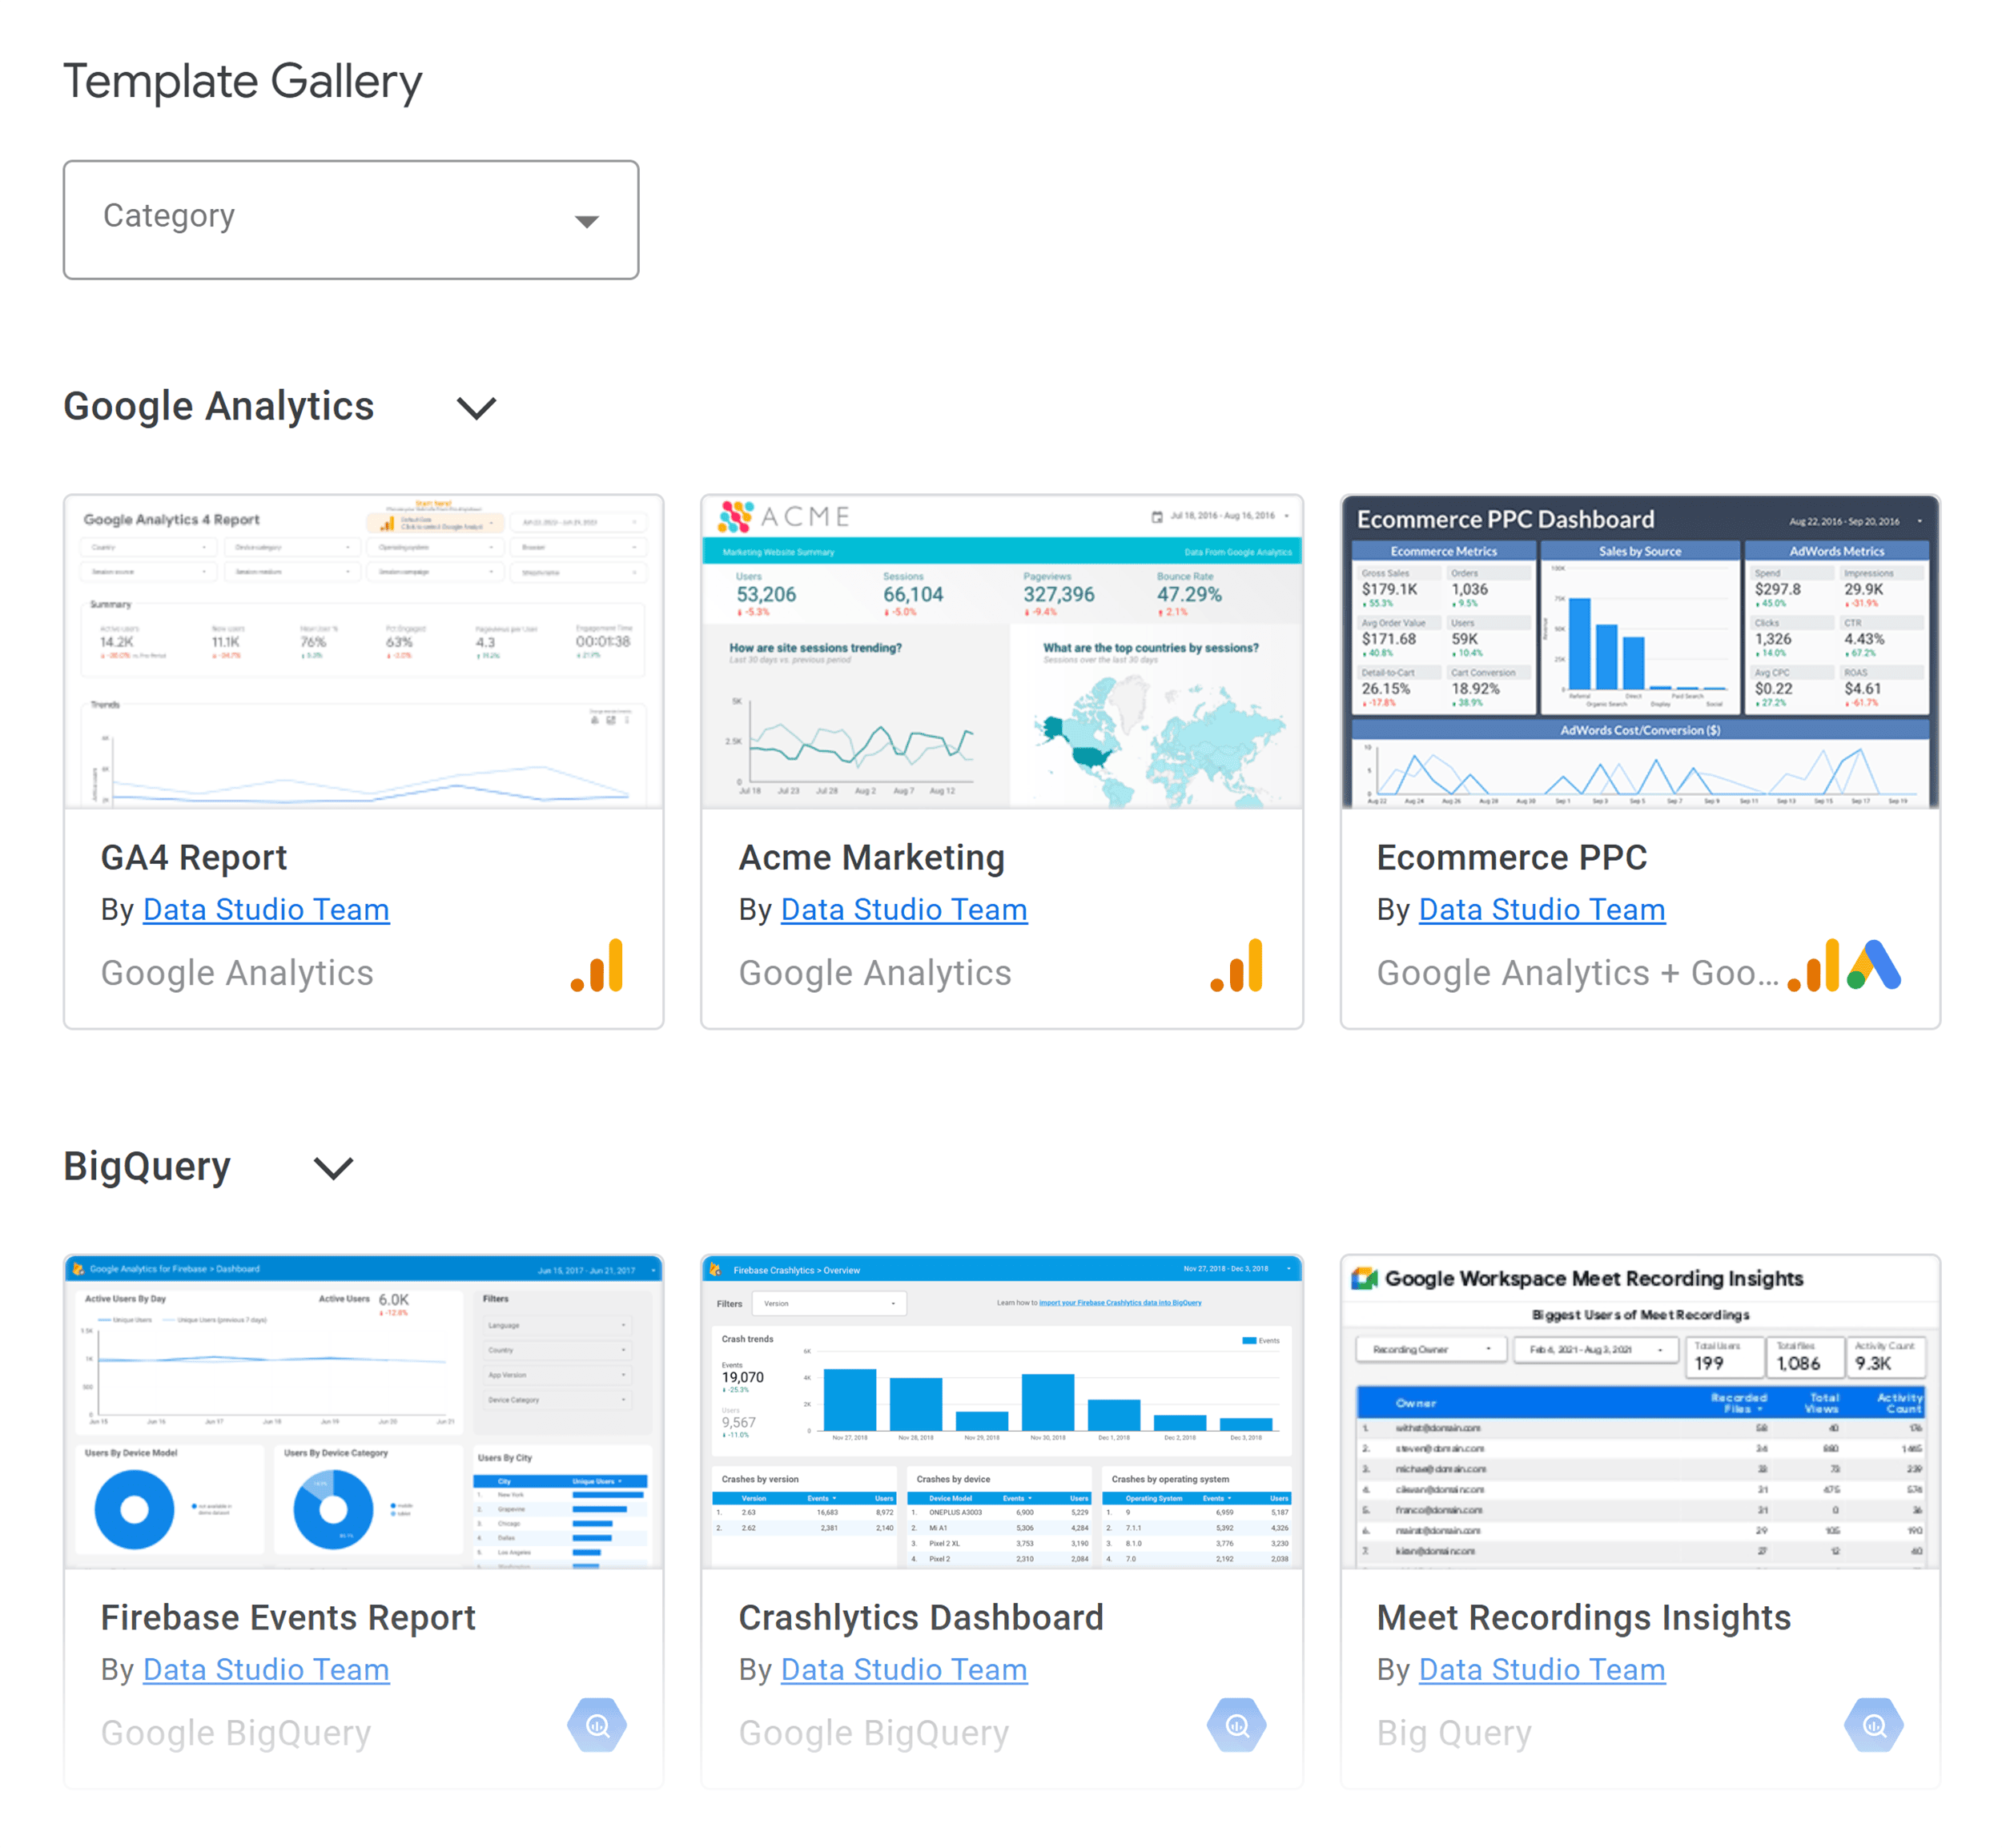The width and height of the screenshot is (2002, 1848).
Task: Click BigQuery icon on Firebase Events Report card
Action: pos(597,1725)
